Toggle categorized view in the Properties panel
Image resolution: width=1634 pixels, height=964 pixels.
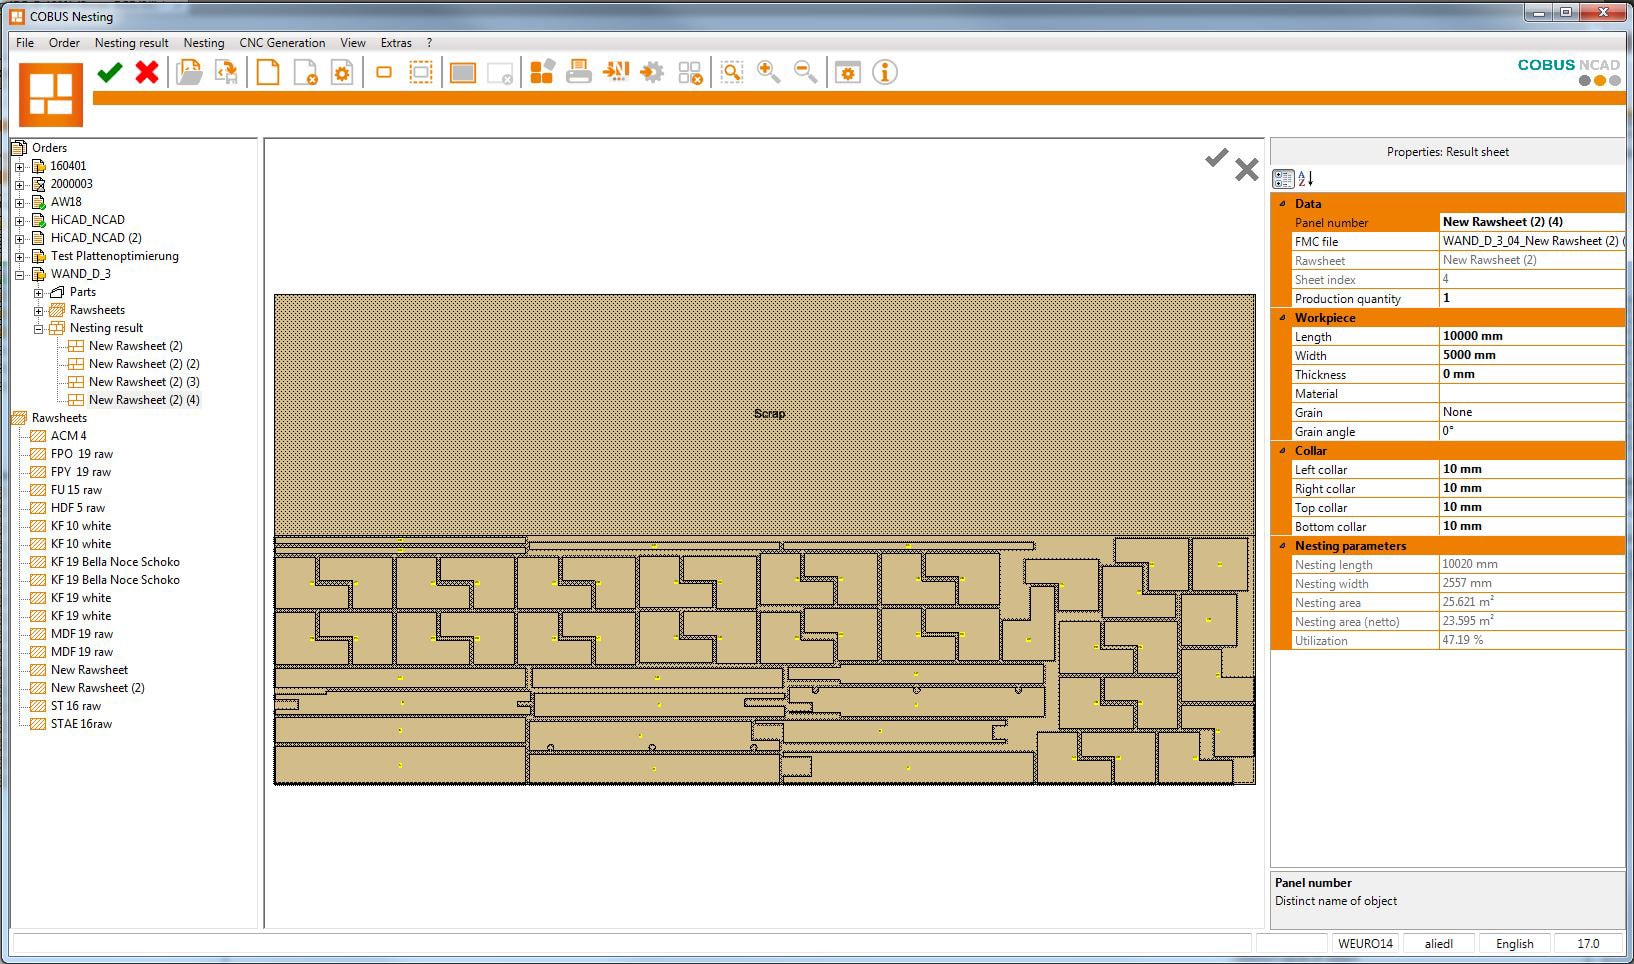pyautogui.click(x=1283, y=179)
